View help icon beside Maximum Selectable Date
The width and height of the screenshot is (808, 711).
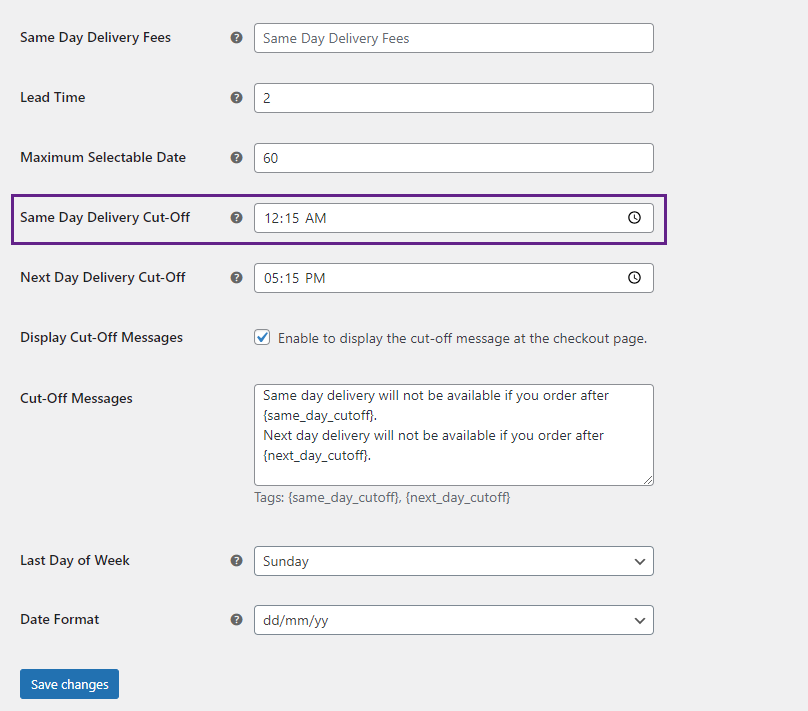coord(236,158)
